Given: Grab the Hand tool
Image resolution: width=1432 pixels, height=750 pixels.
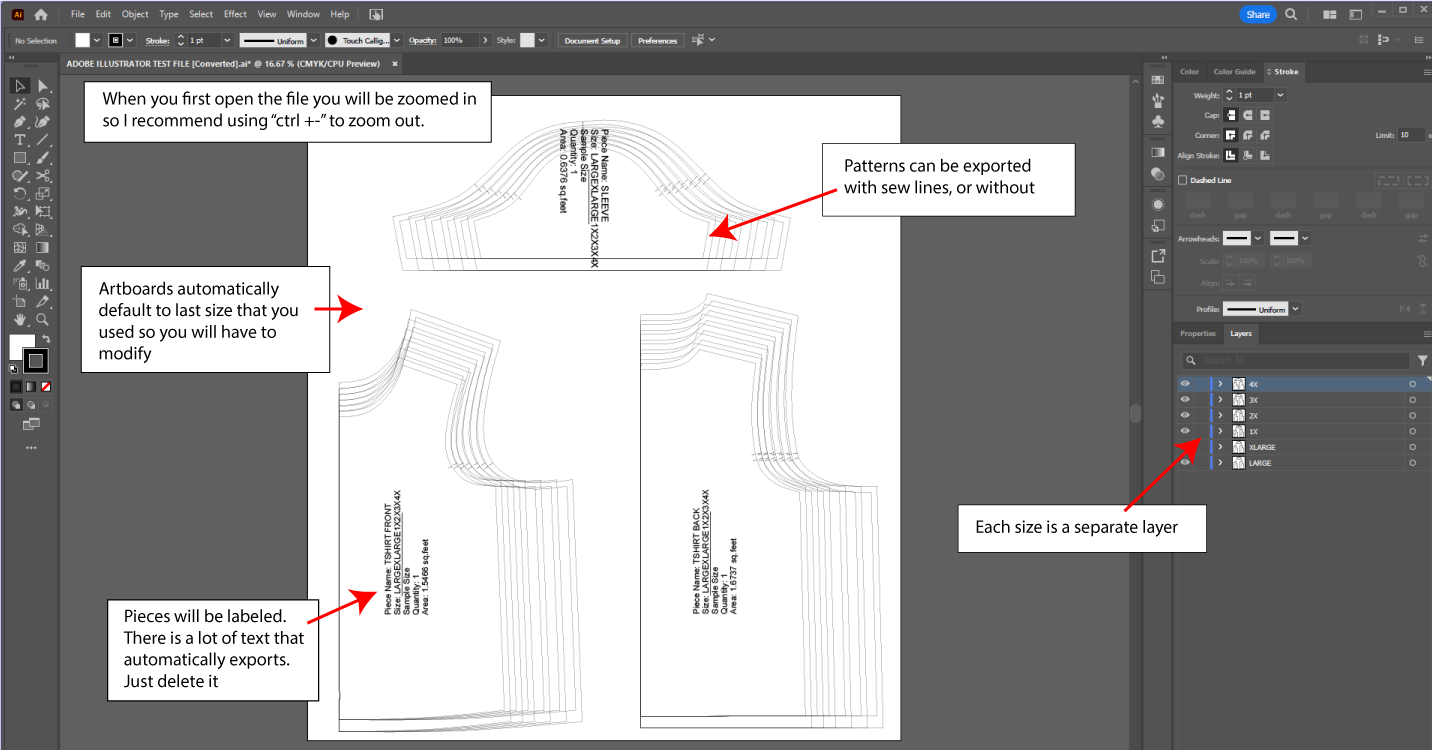Looking at the screenshot, I should tap(19, 319).
